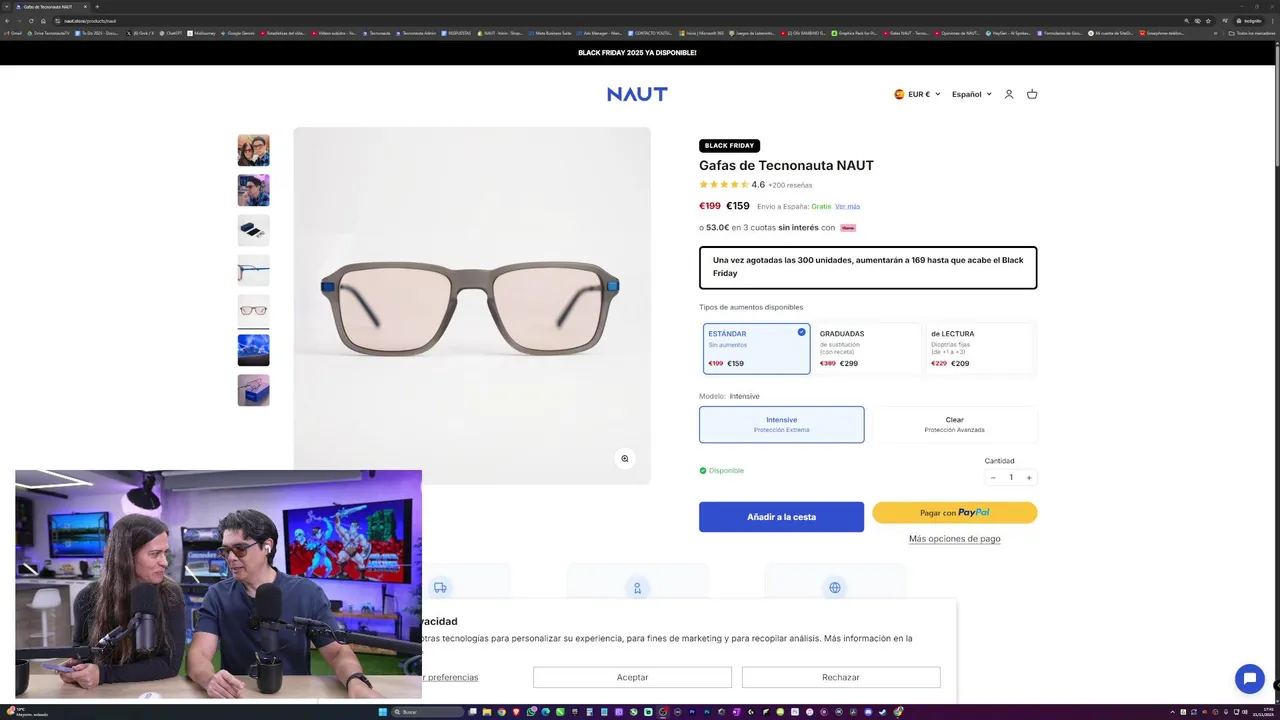Increase quantity with plus button

(1029, 478)
